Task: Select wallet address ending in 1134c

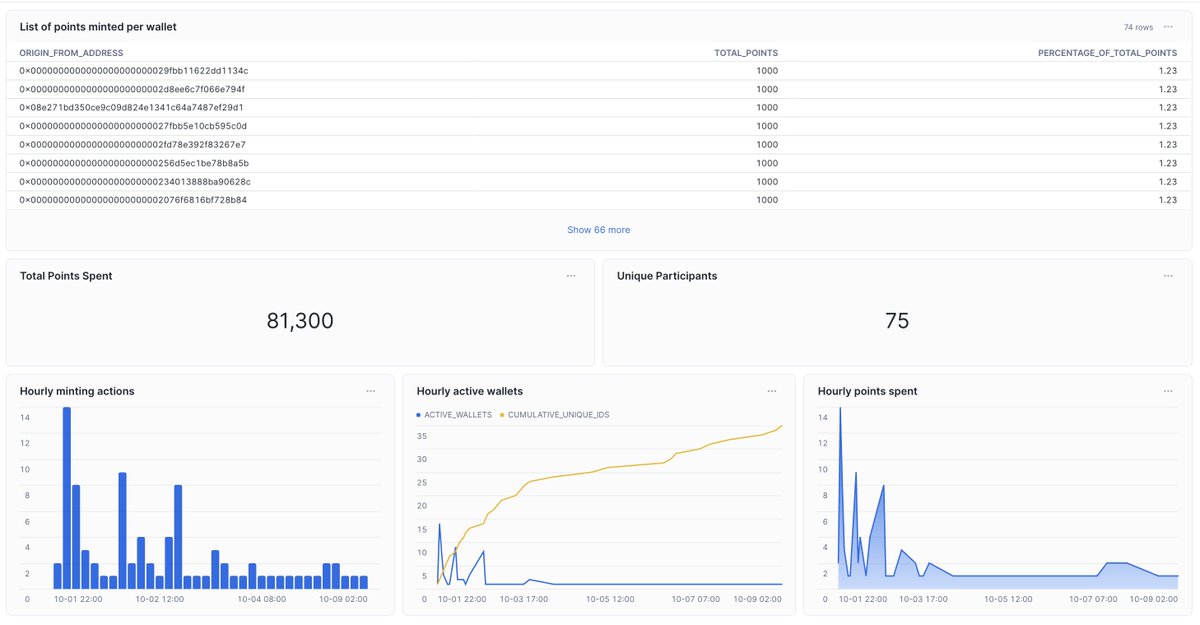Action: (134, 71)
